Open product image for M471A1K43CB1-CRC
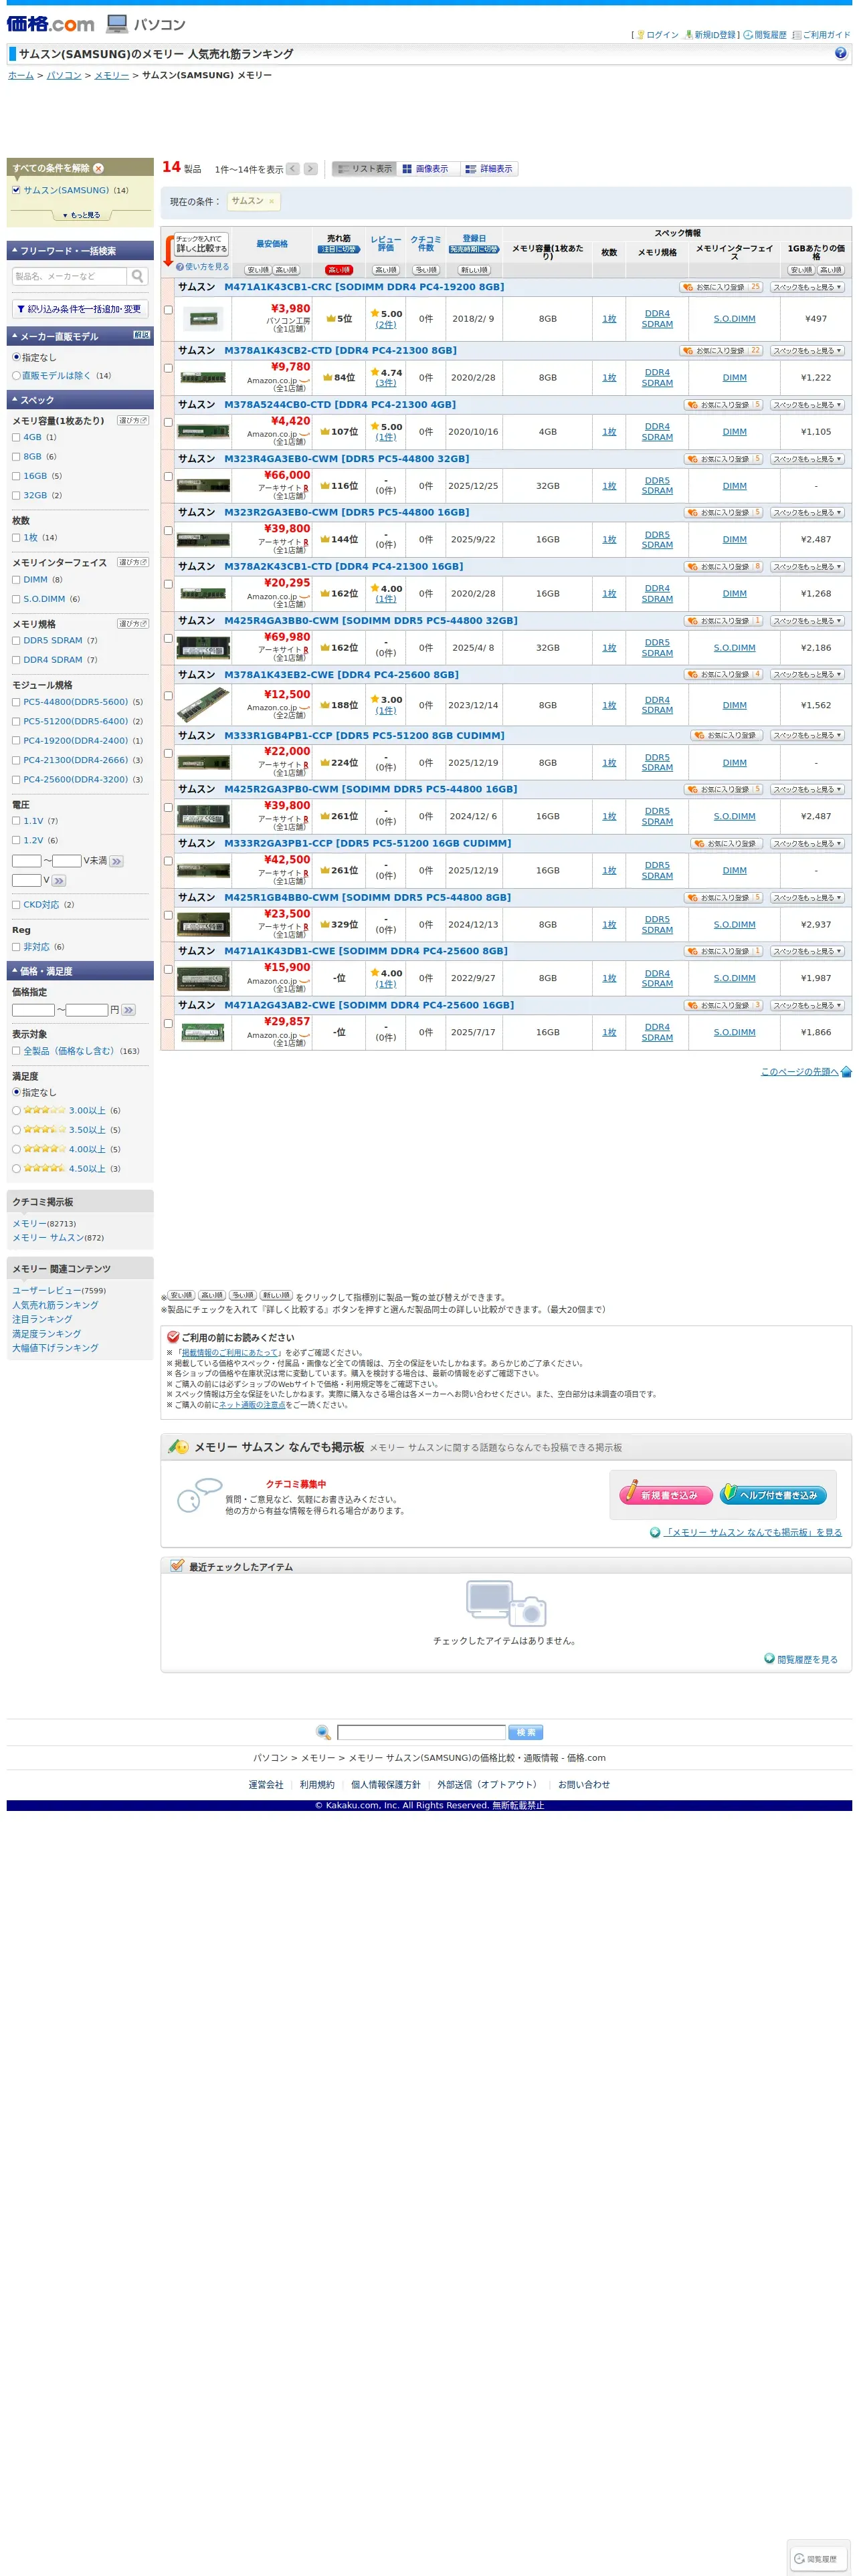The image size is (859, 2576). [203, 319]
